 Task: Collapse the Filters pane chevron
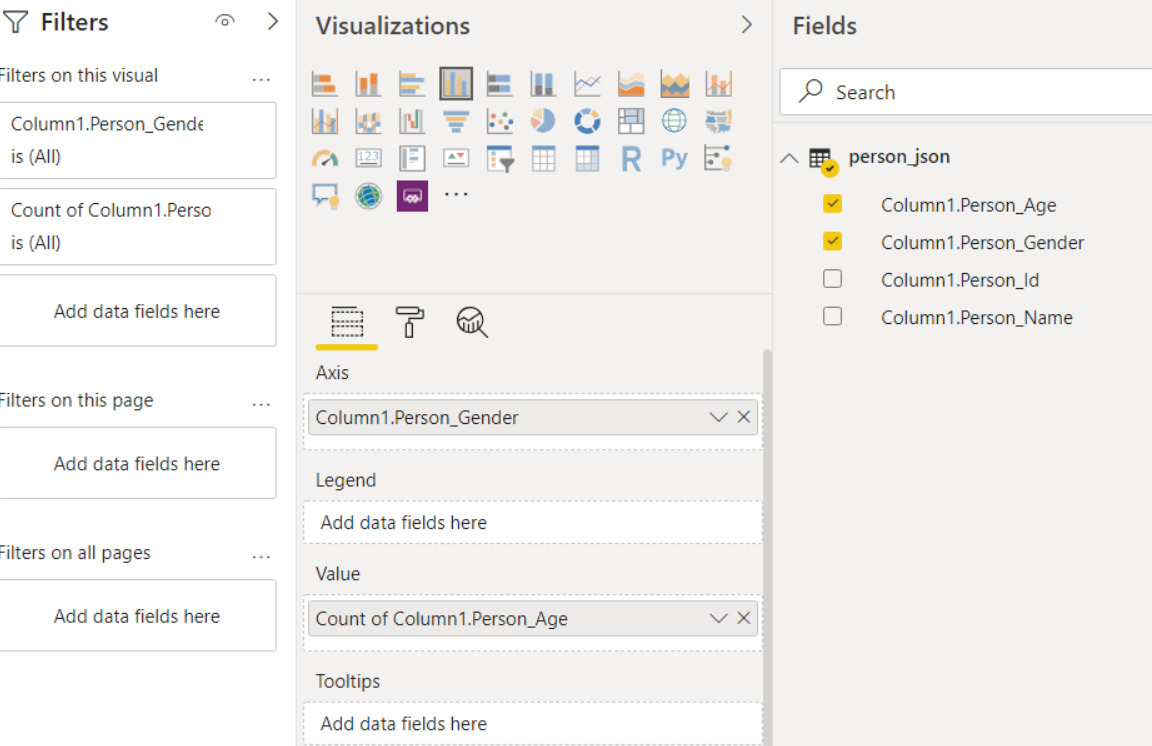(x=273, y=21)
